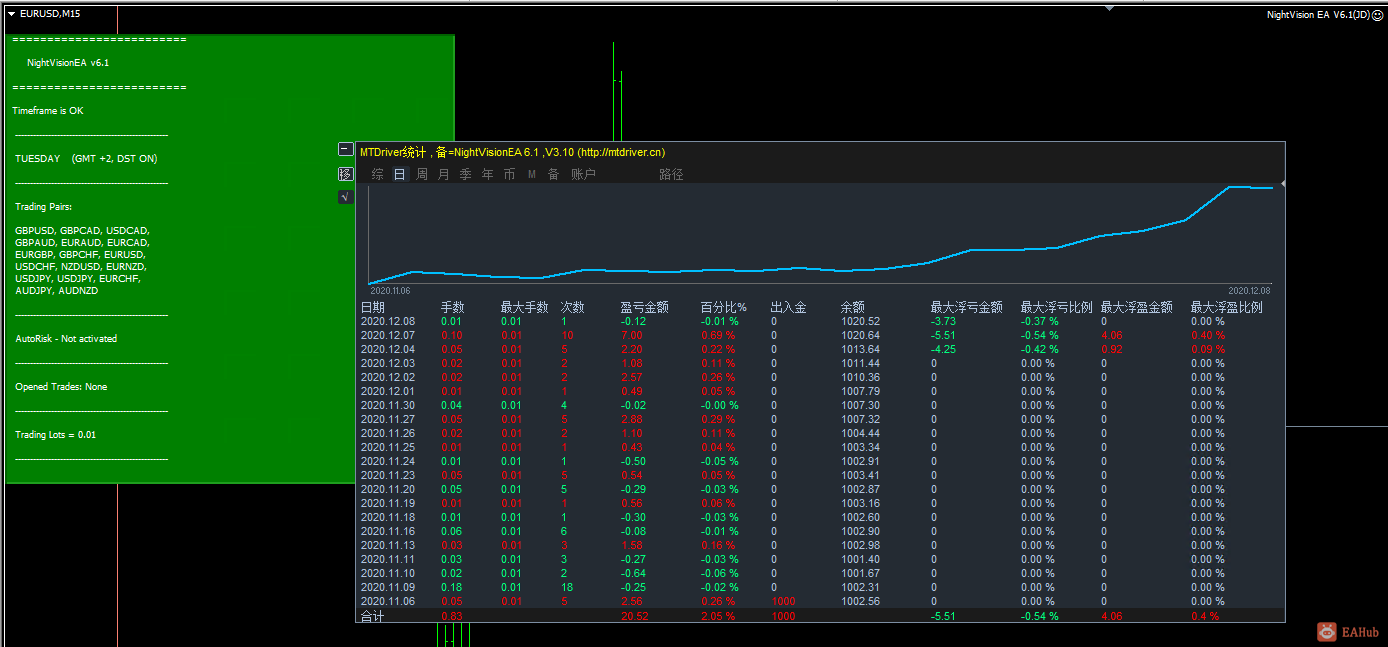Screen dimensions: 1388x647
Task: Click the EAHub logo icon
Action: pos(1327,632)
